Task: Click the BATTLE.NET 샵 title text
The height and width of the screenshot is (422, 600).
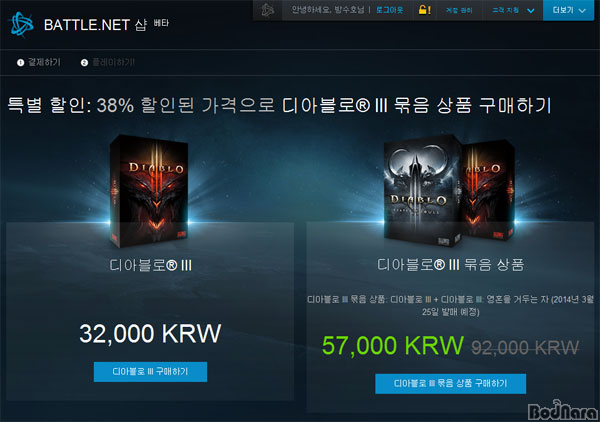Action: click(x=95, y=25)
